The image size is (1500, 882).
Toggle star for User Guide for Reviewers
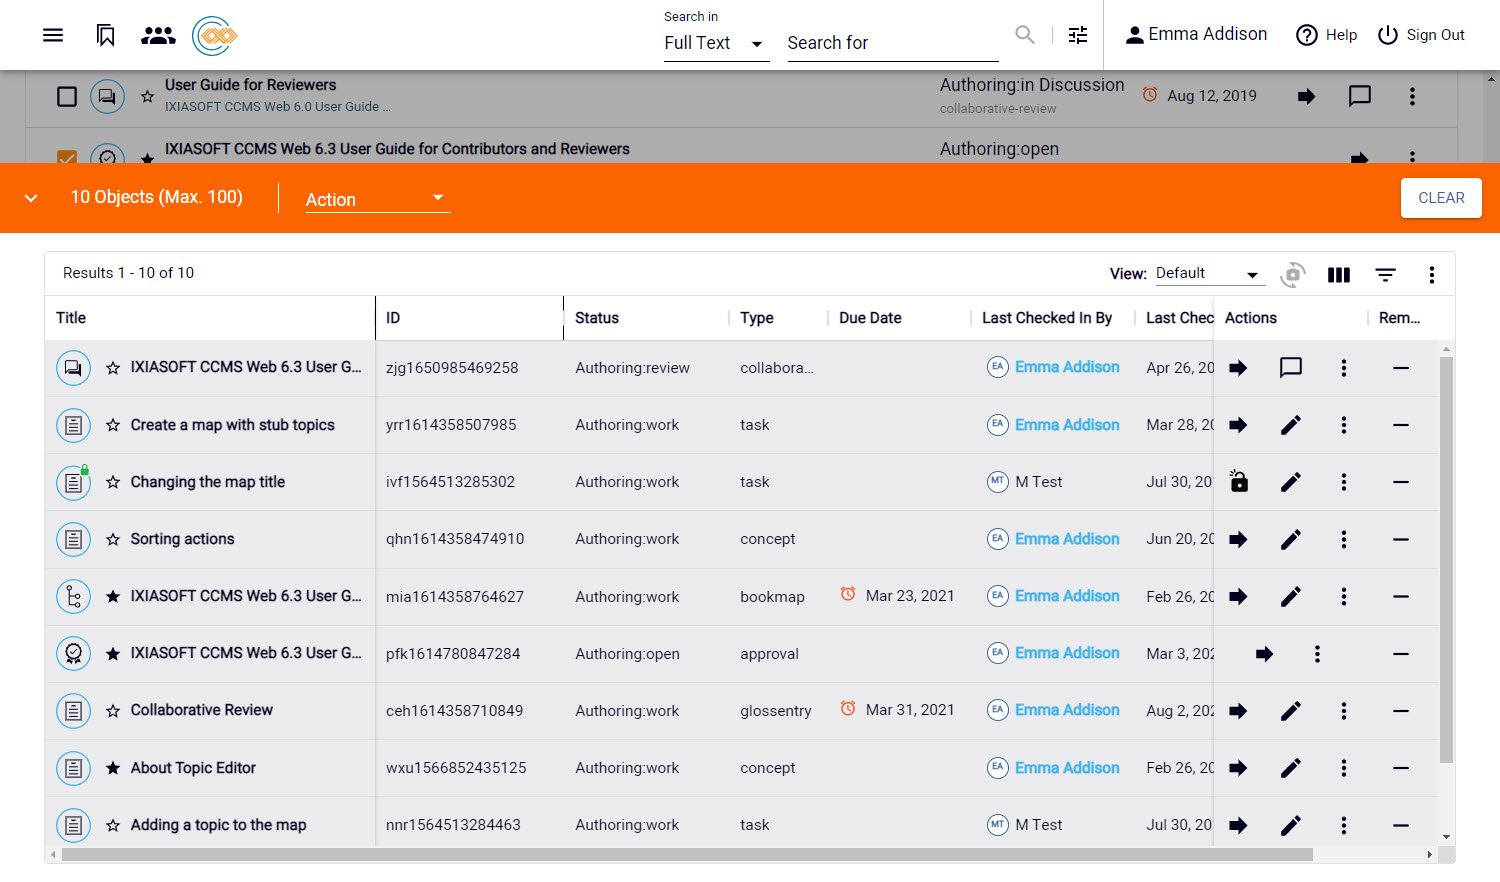(x=147, y=97)
